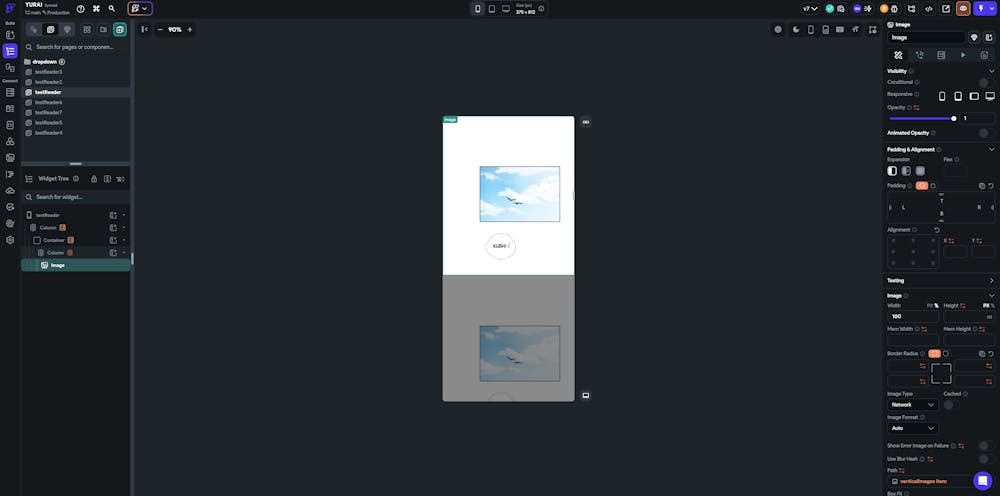1000x496 pixels.
Task: Click the blue support chat bubble
Action: pyautogui.click(x=983, y=481)
